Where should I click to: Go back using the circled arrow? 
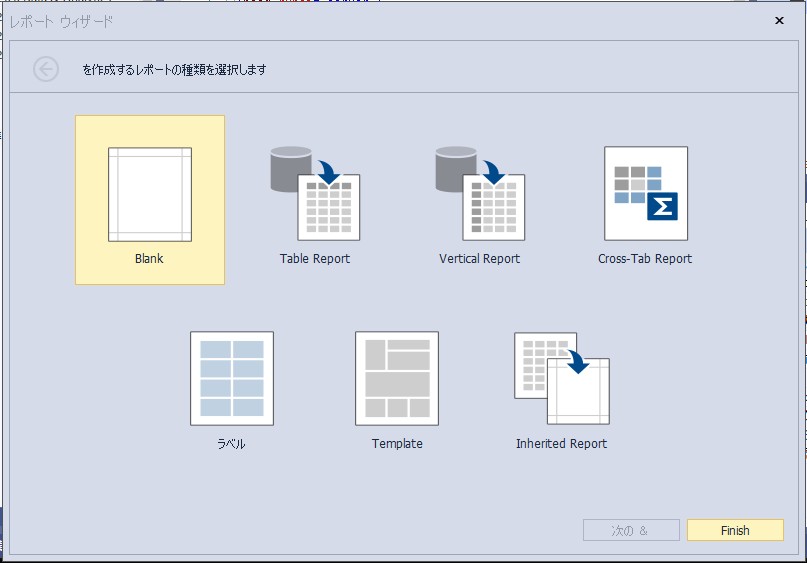[x=46, y=69]
